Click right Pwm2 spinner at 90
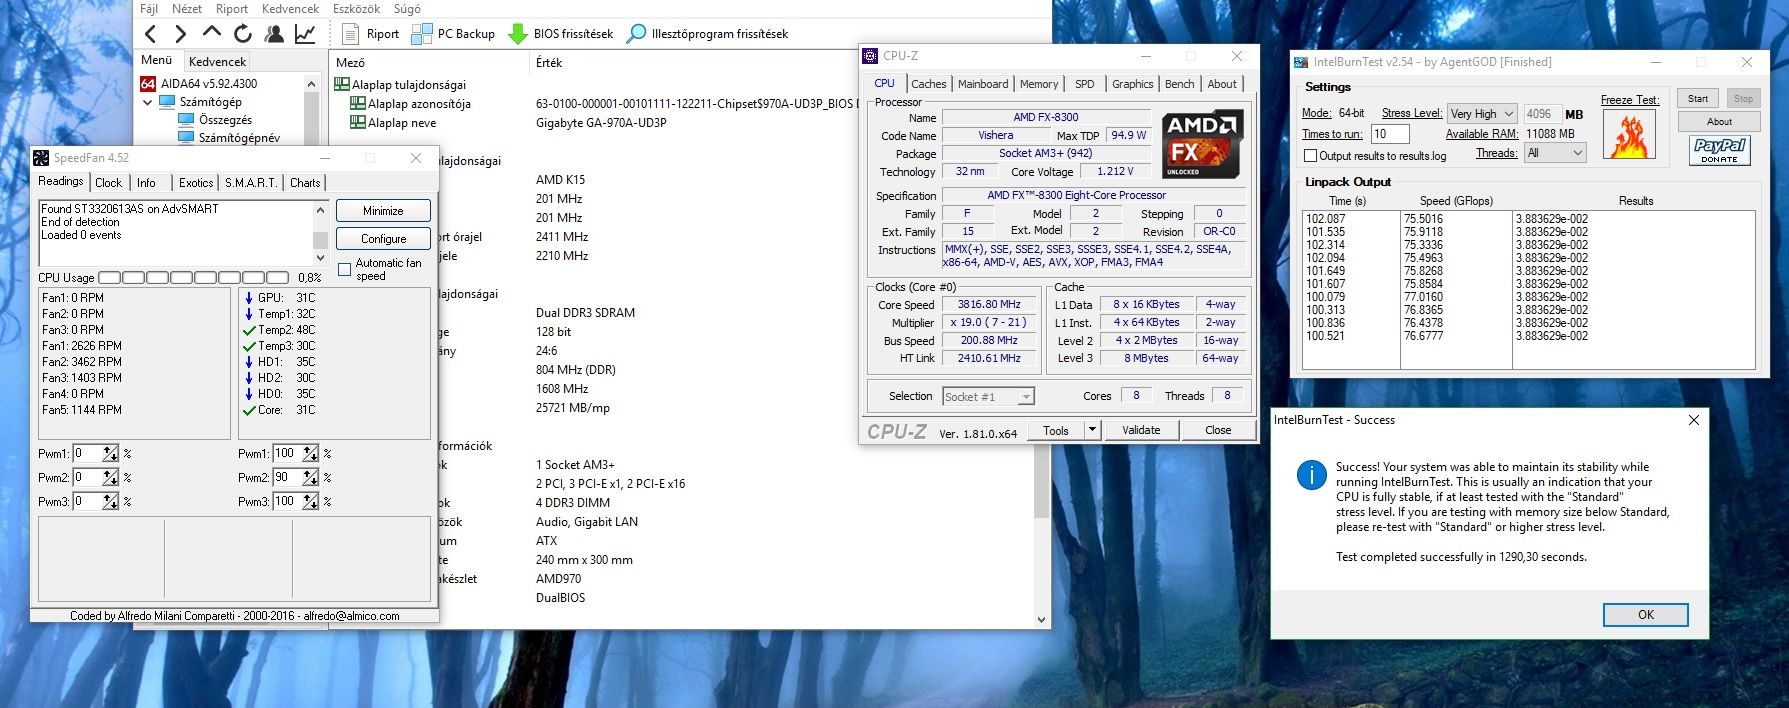This screenshot has height=708, width=1789. [310, 478]
